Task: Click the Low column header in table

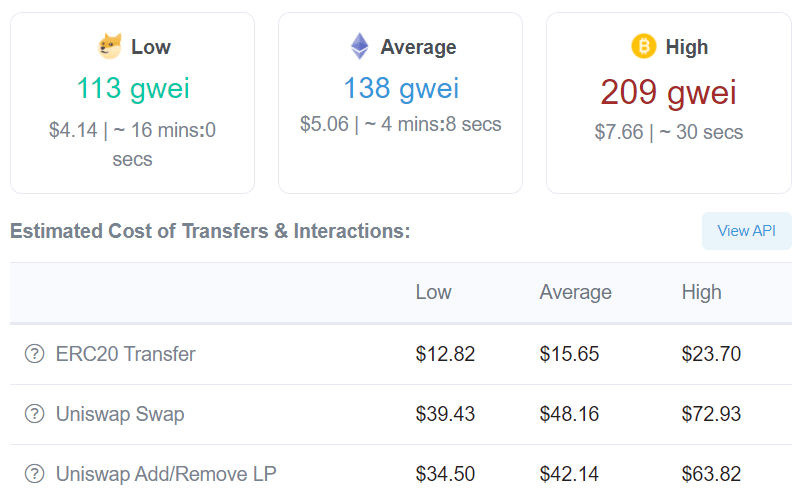Action: (433, 292)
